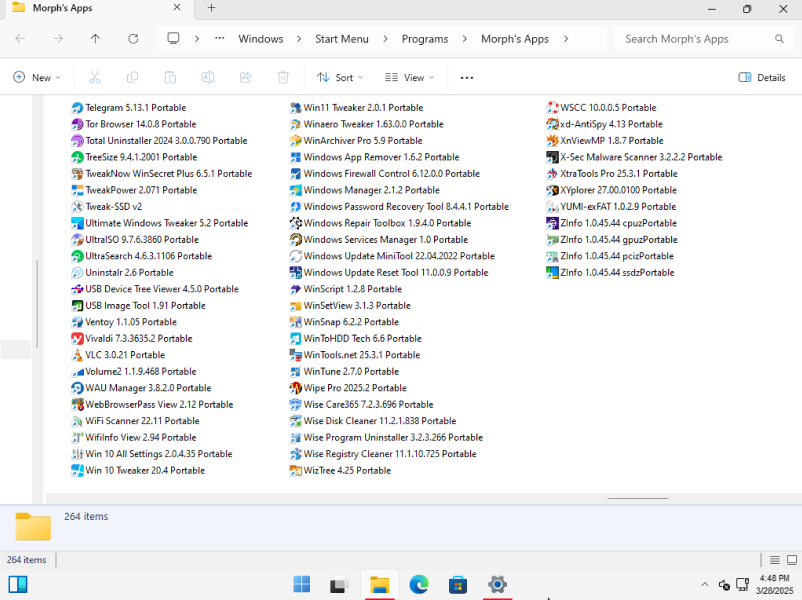This screenshot has width=802, height=600.
Task: Open the View dropdown menu
Action: [x=410, y=78]
